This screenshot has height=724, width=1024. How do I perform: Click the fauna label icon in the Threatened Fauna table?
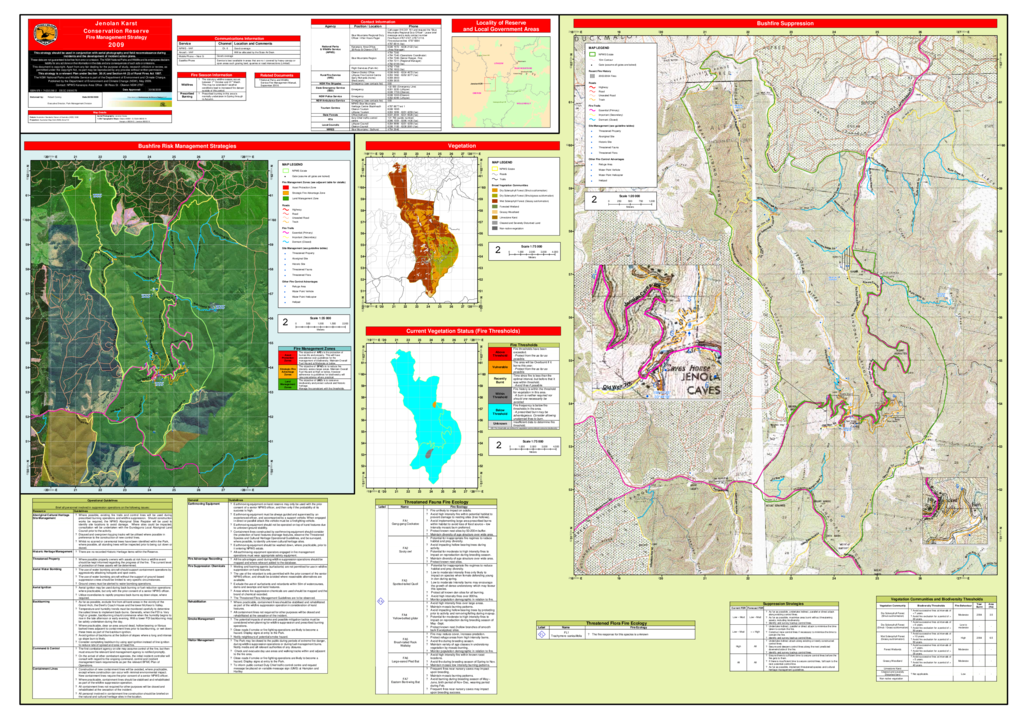tap(381, 601)
